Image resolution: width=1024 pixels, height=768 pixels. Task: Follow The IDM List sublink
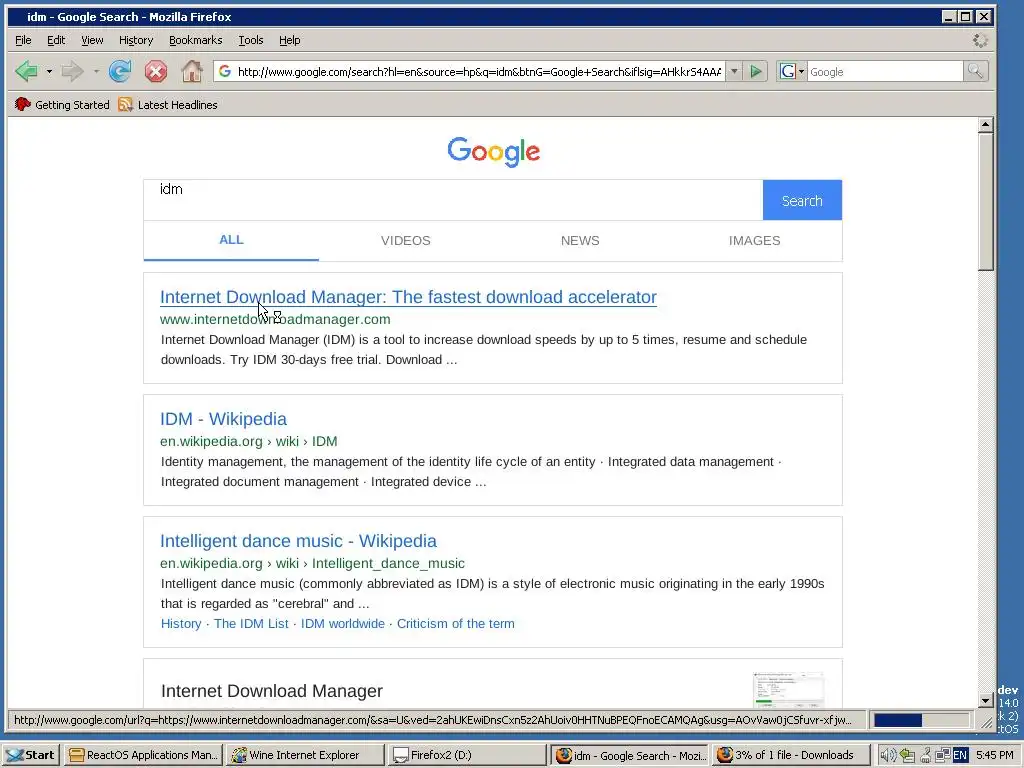251,624
